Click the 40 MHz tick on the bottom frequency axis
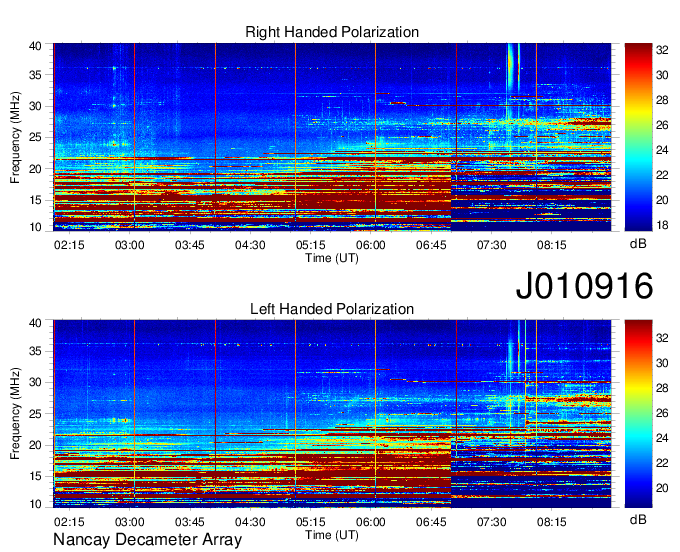This screenshot has height=552, width=680. tap(35, 323)
